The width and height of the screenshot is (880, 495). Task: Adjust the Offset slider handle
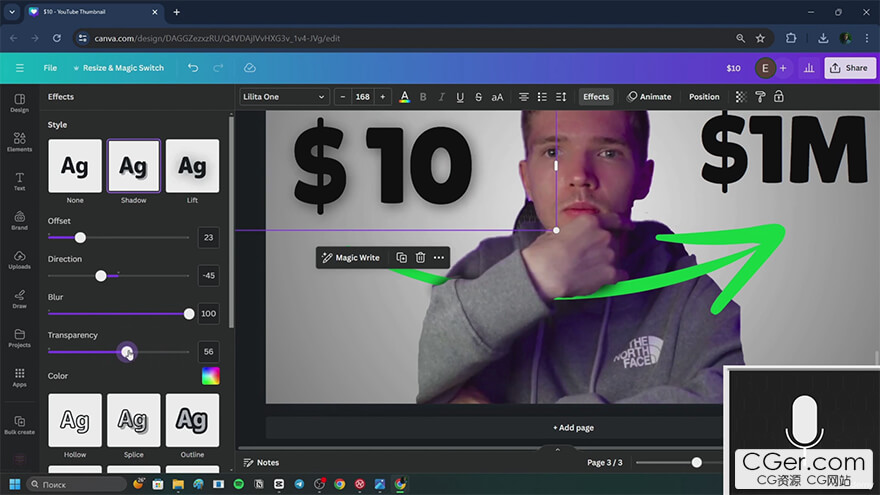[x=80, y=238]
